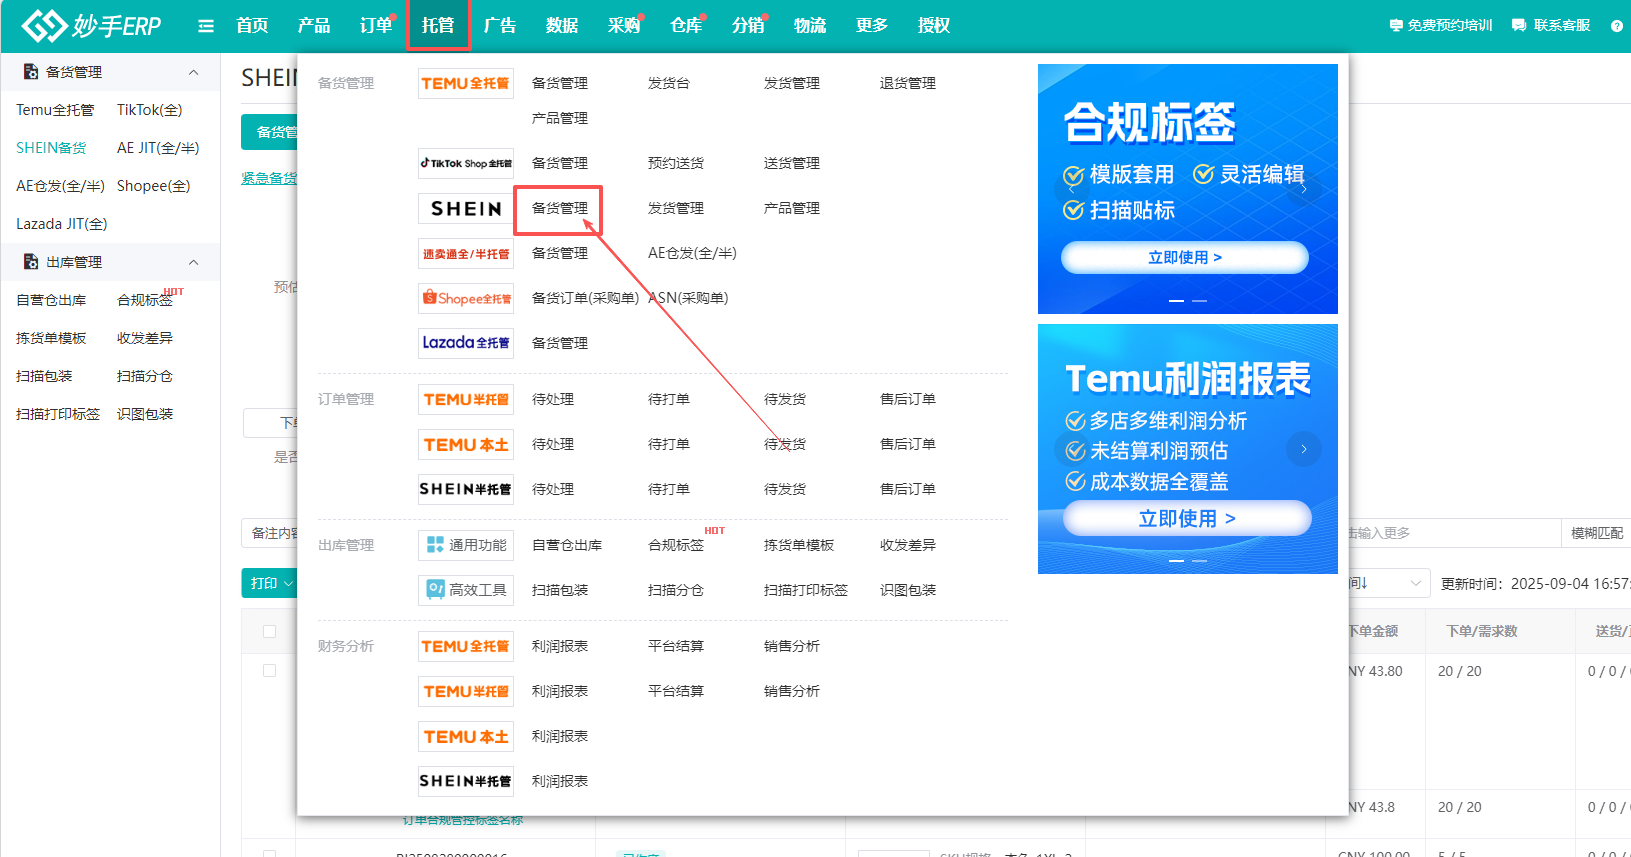Viewport: 1631px width, 857px height.
Task: Open the sort dropdown next to 更新时间
Action: click(x=1388, y=583)
